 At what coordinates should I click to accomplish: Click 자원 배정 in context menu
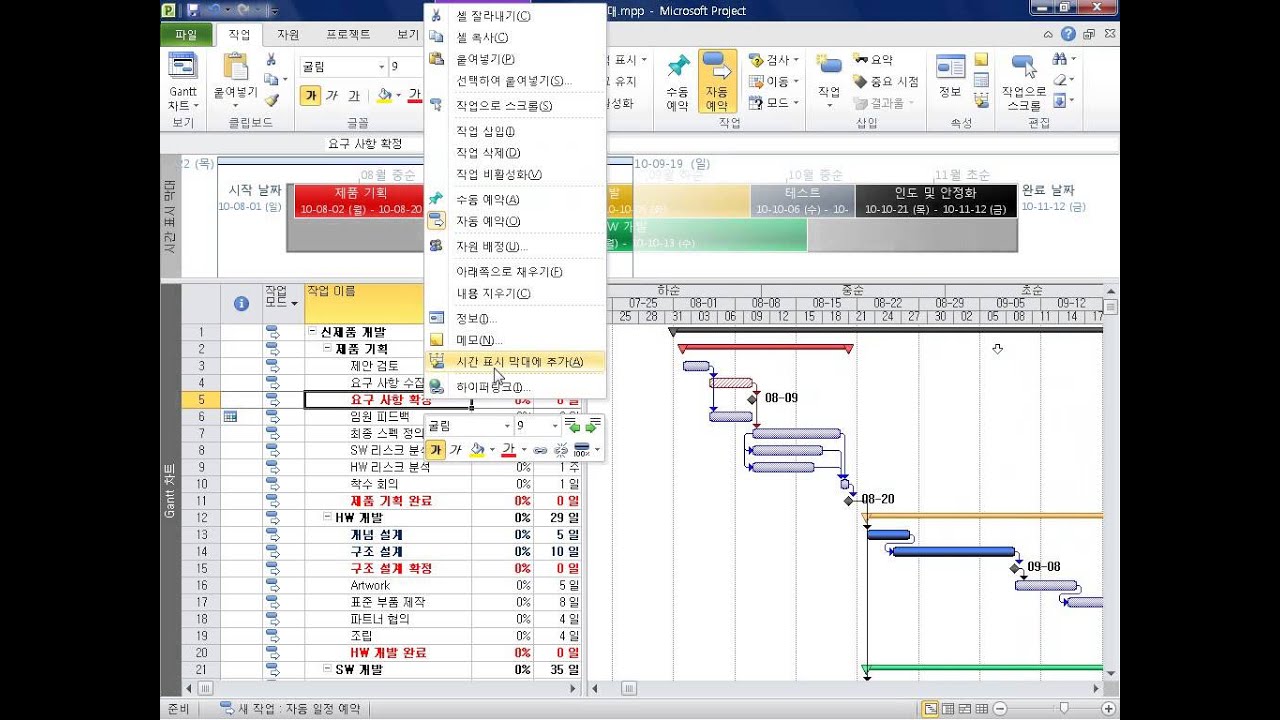pyautogui.click(x=516, y=246)
